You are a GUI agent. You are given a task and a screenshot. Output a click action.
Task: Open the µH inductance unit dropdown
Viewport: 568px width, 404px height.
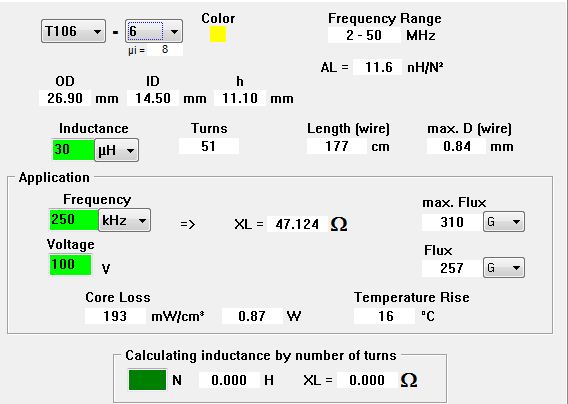point(117,150)
